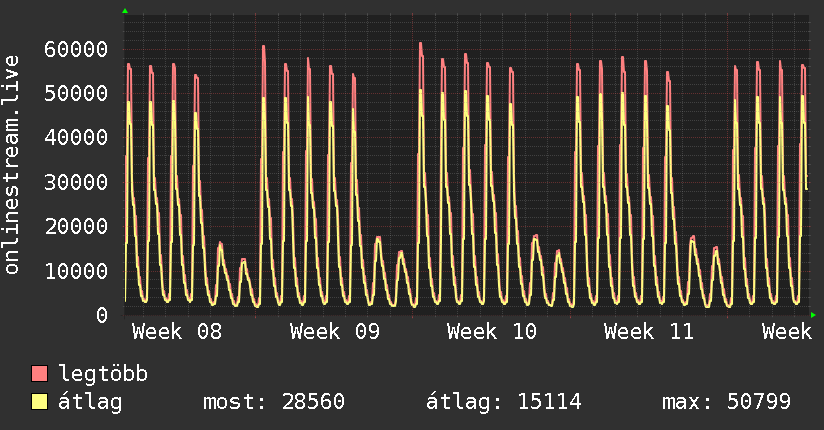824x430 pixels.
Task: Click the most: 28560 value
Action: 274,402
